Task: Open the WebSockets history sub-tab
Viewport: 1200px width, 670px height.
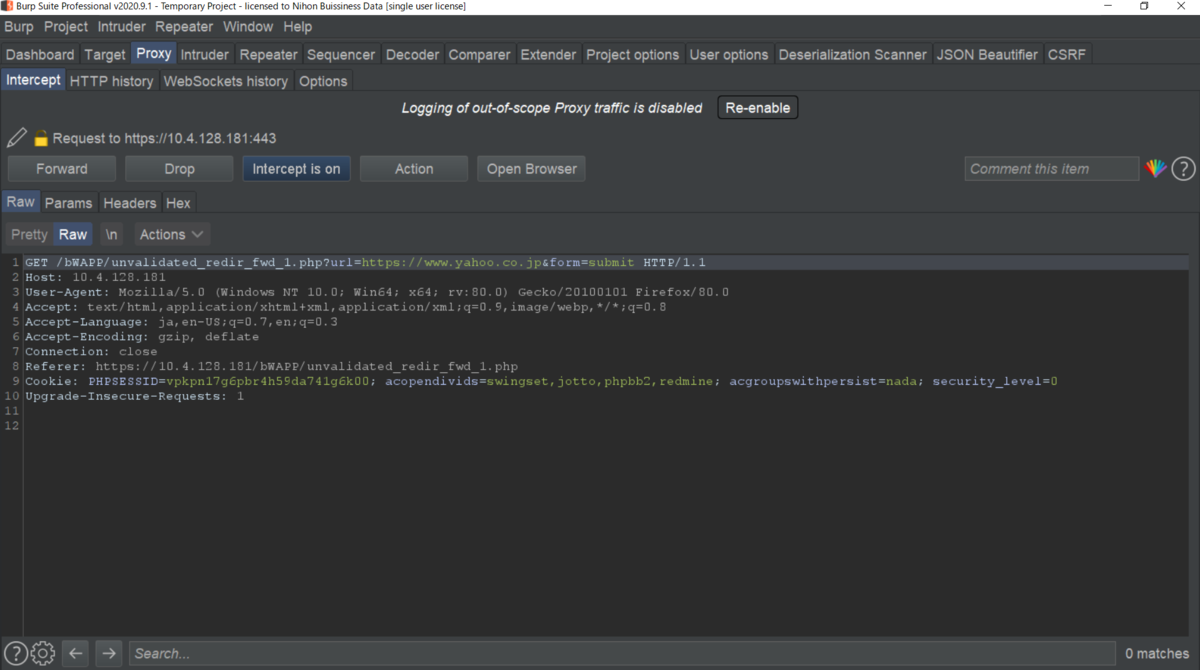Action: (x=226, y=81)
